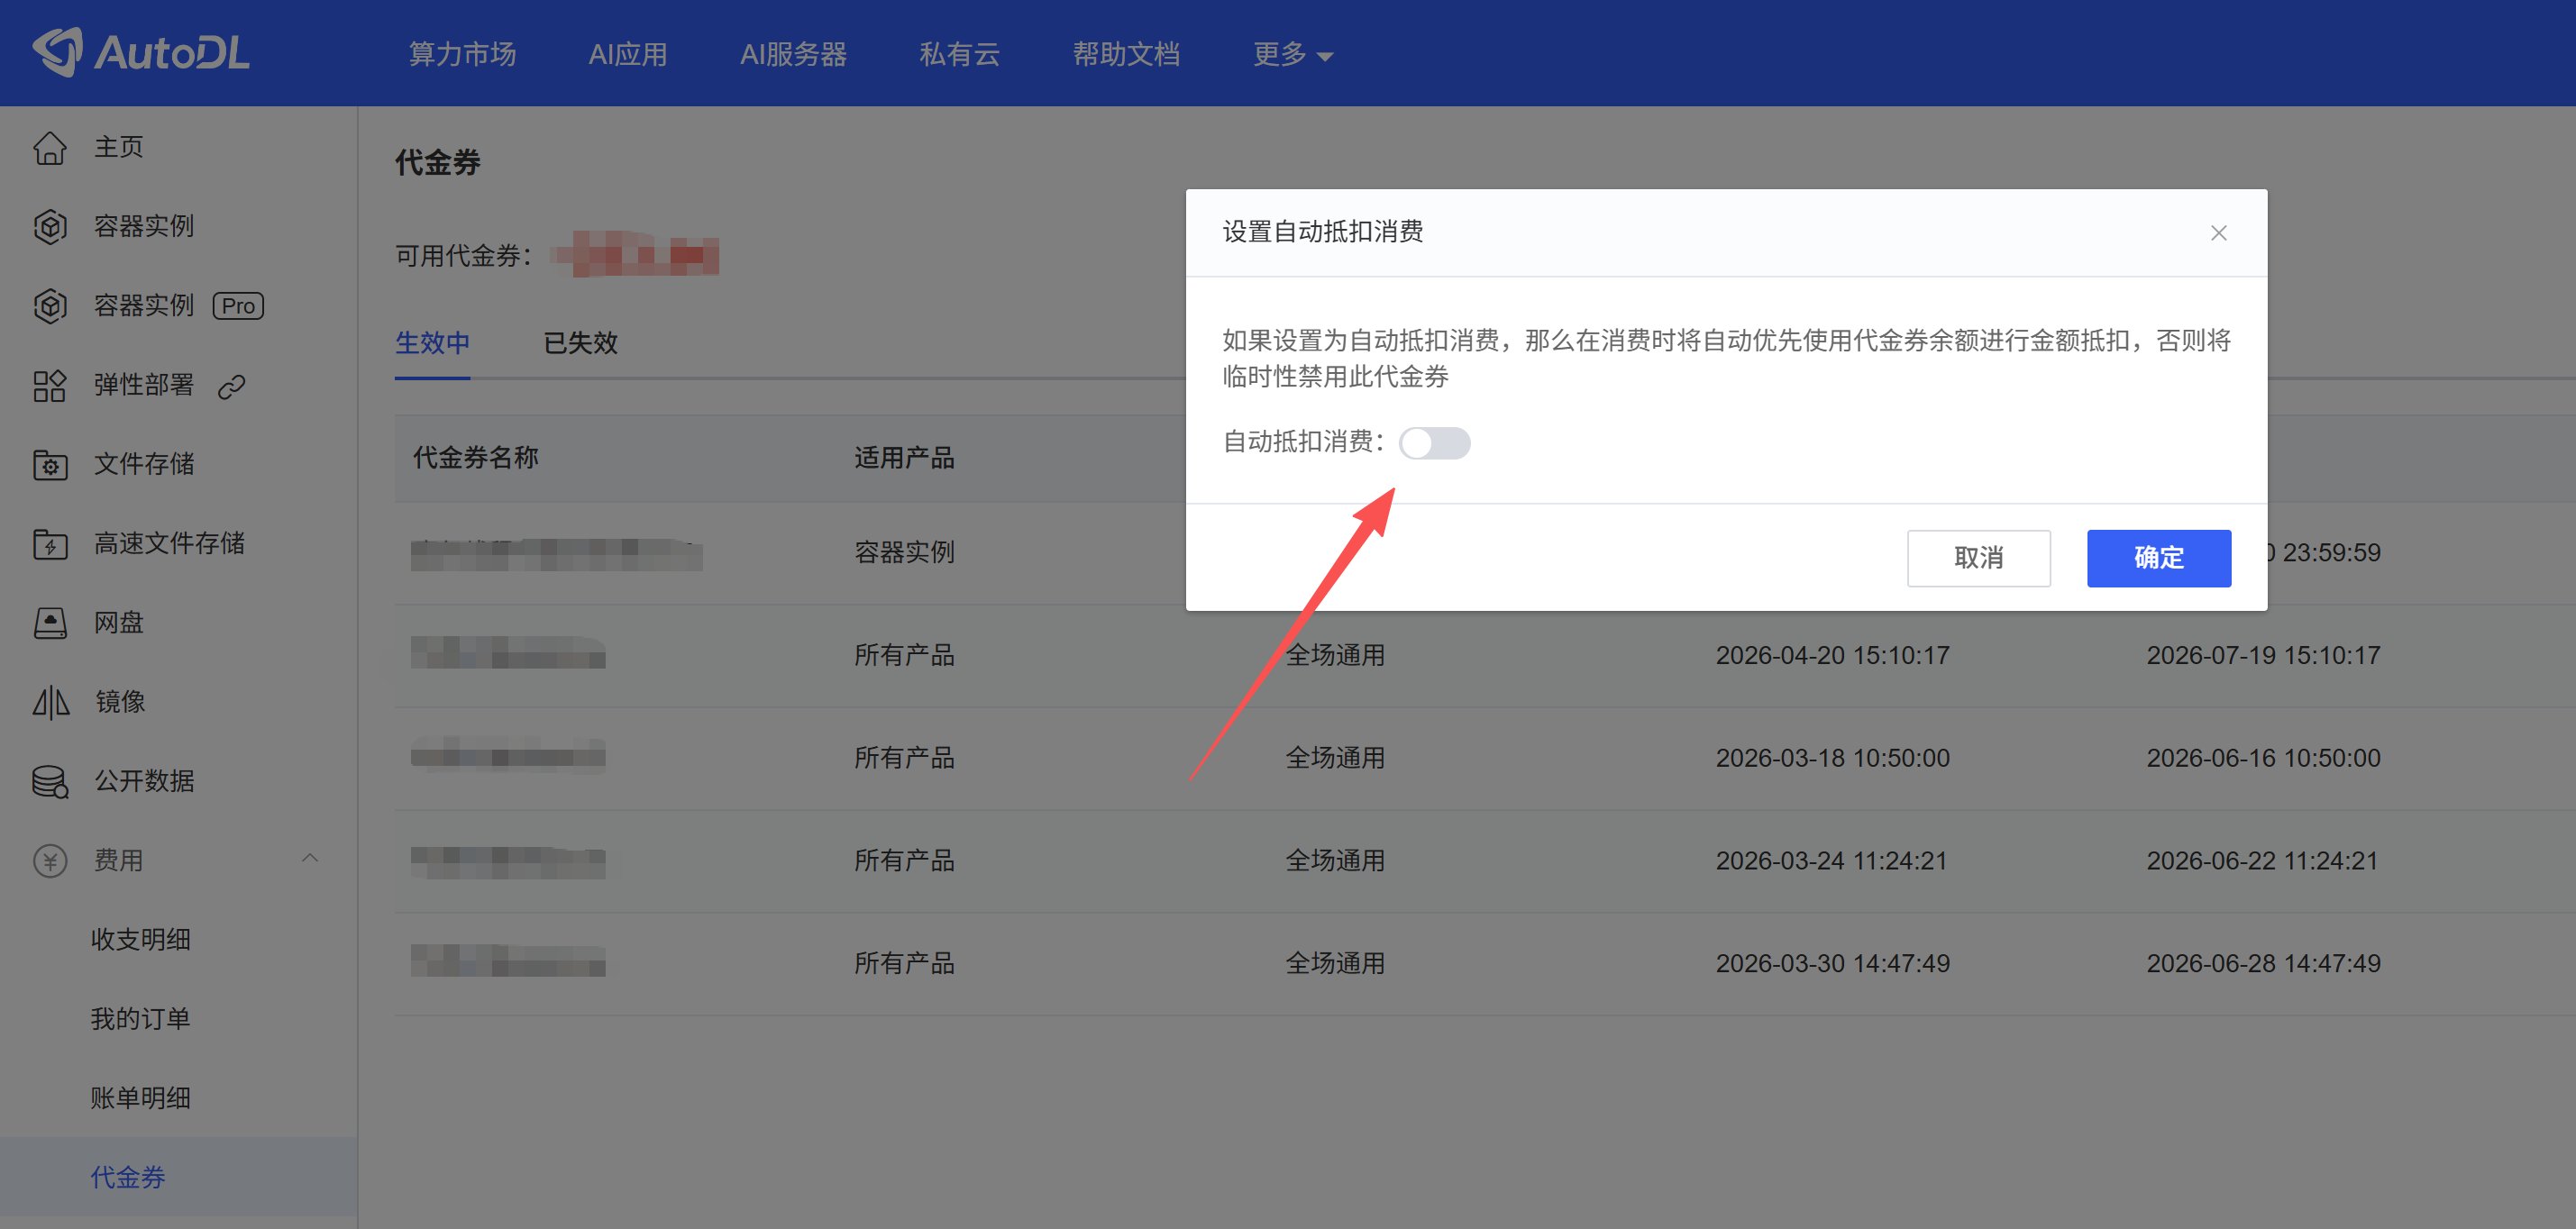Click the date 2026-04-20 15:10:17
The width and height of the screenshot is (2576, 1229).
pyautogui.click(x=1832, y=655)
